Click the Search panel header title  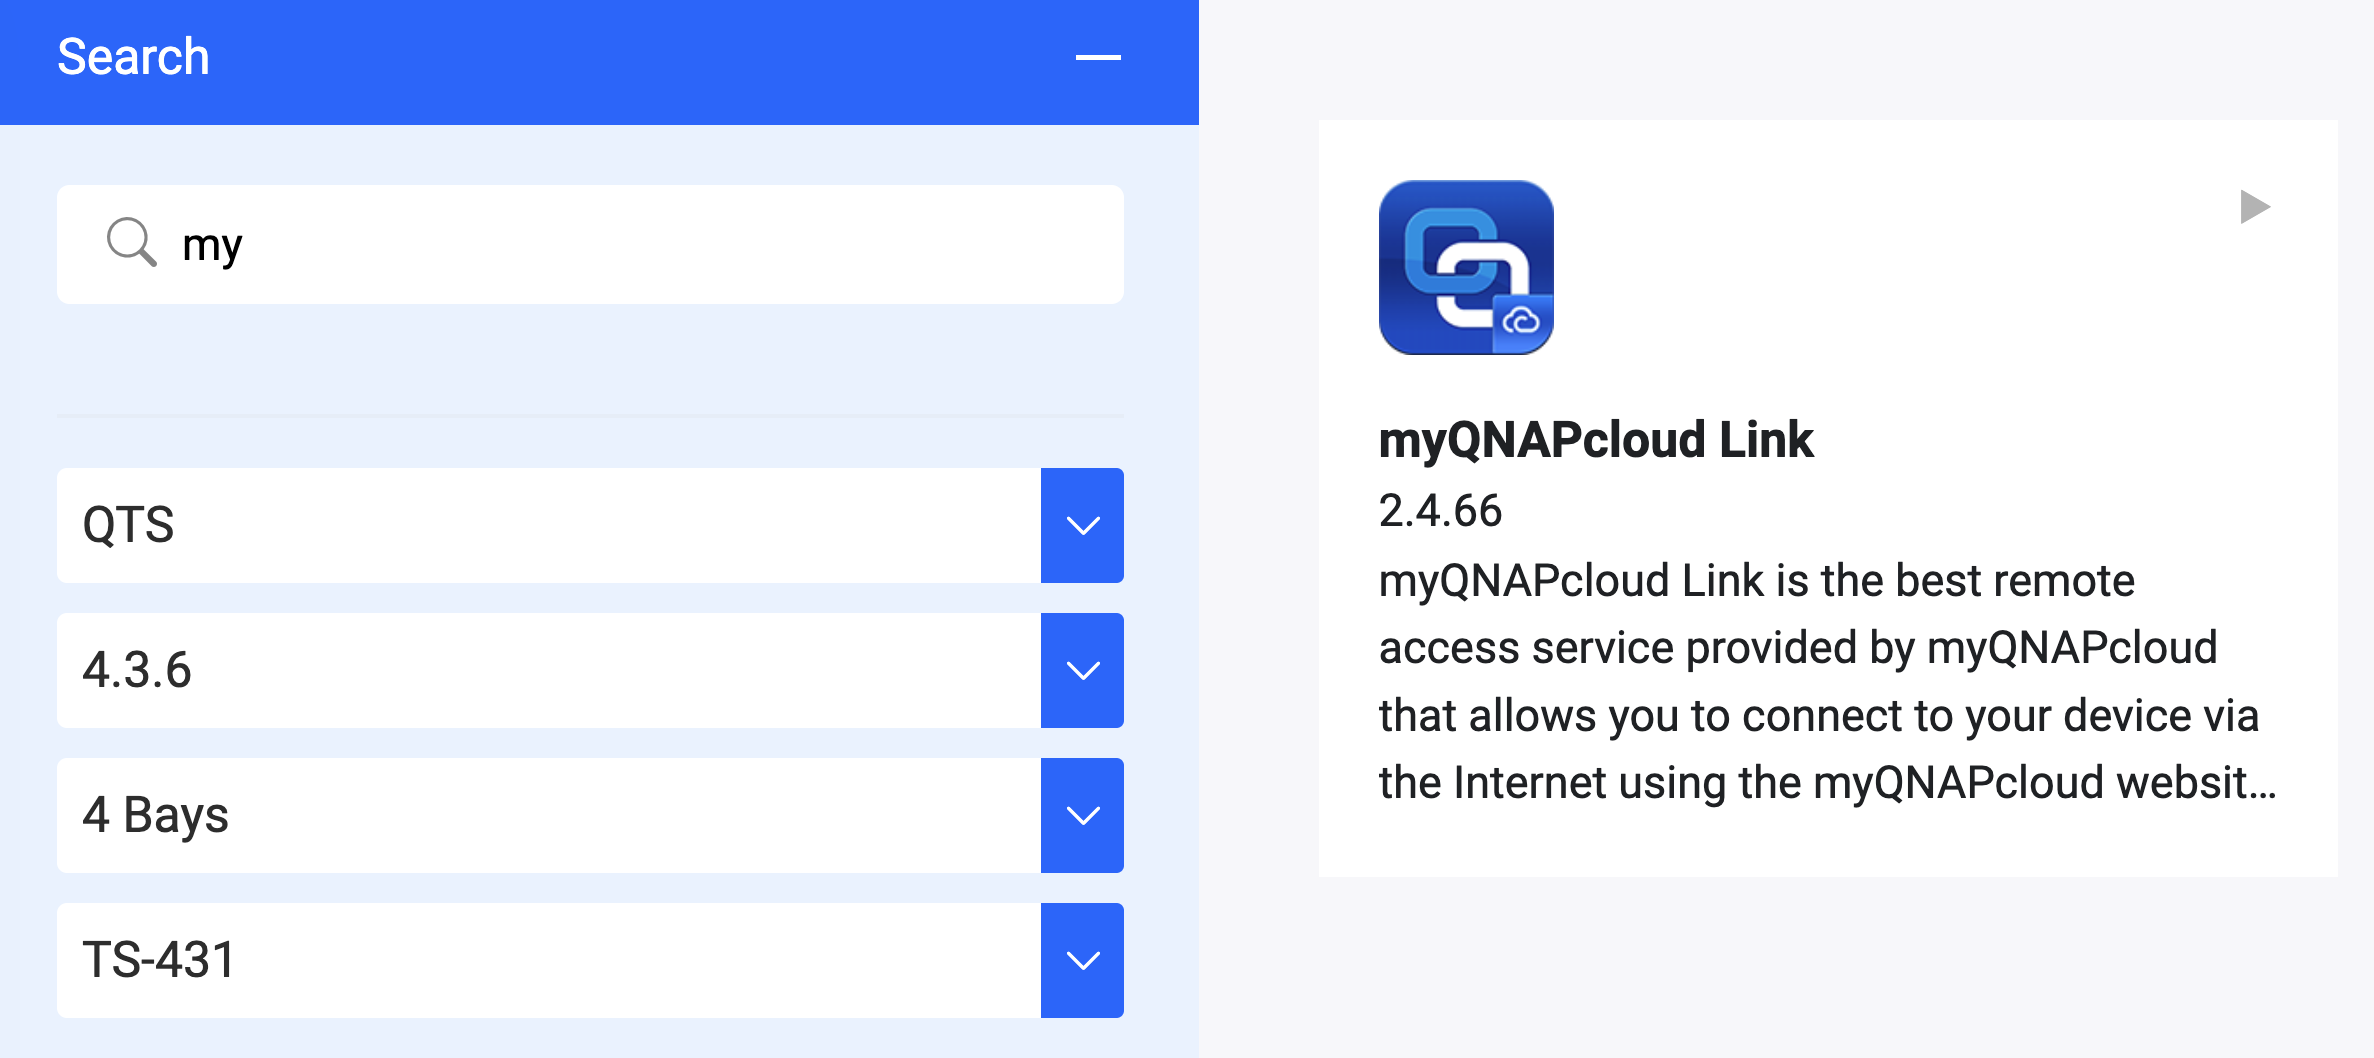coord(133,57)
